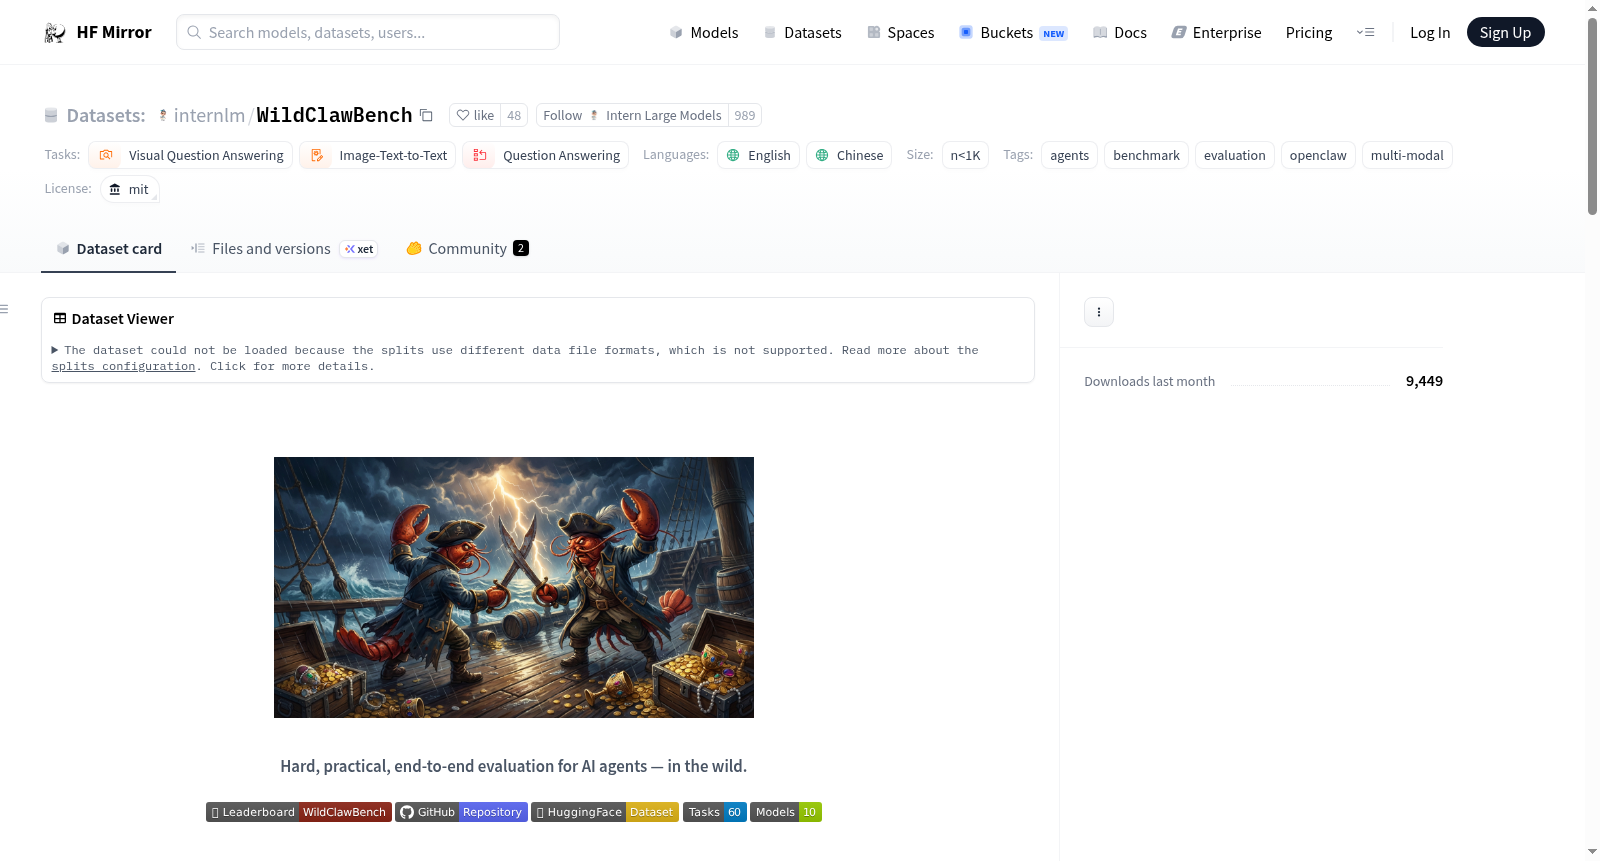Open the HuggingFace Dataset badge

coord(605,812)
